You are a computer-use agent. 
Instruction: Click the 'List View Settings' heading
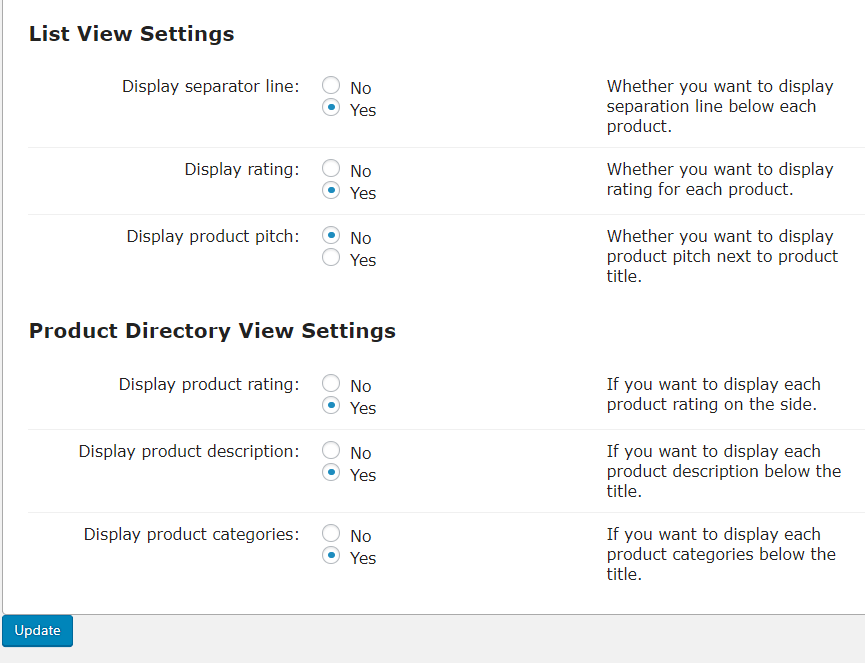coord(131,34)
